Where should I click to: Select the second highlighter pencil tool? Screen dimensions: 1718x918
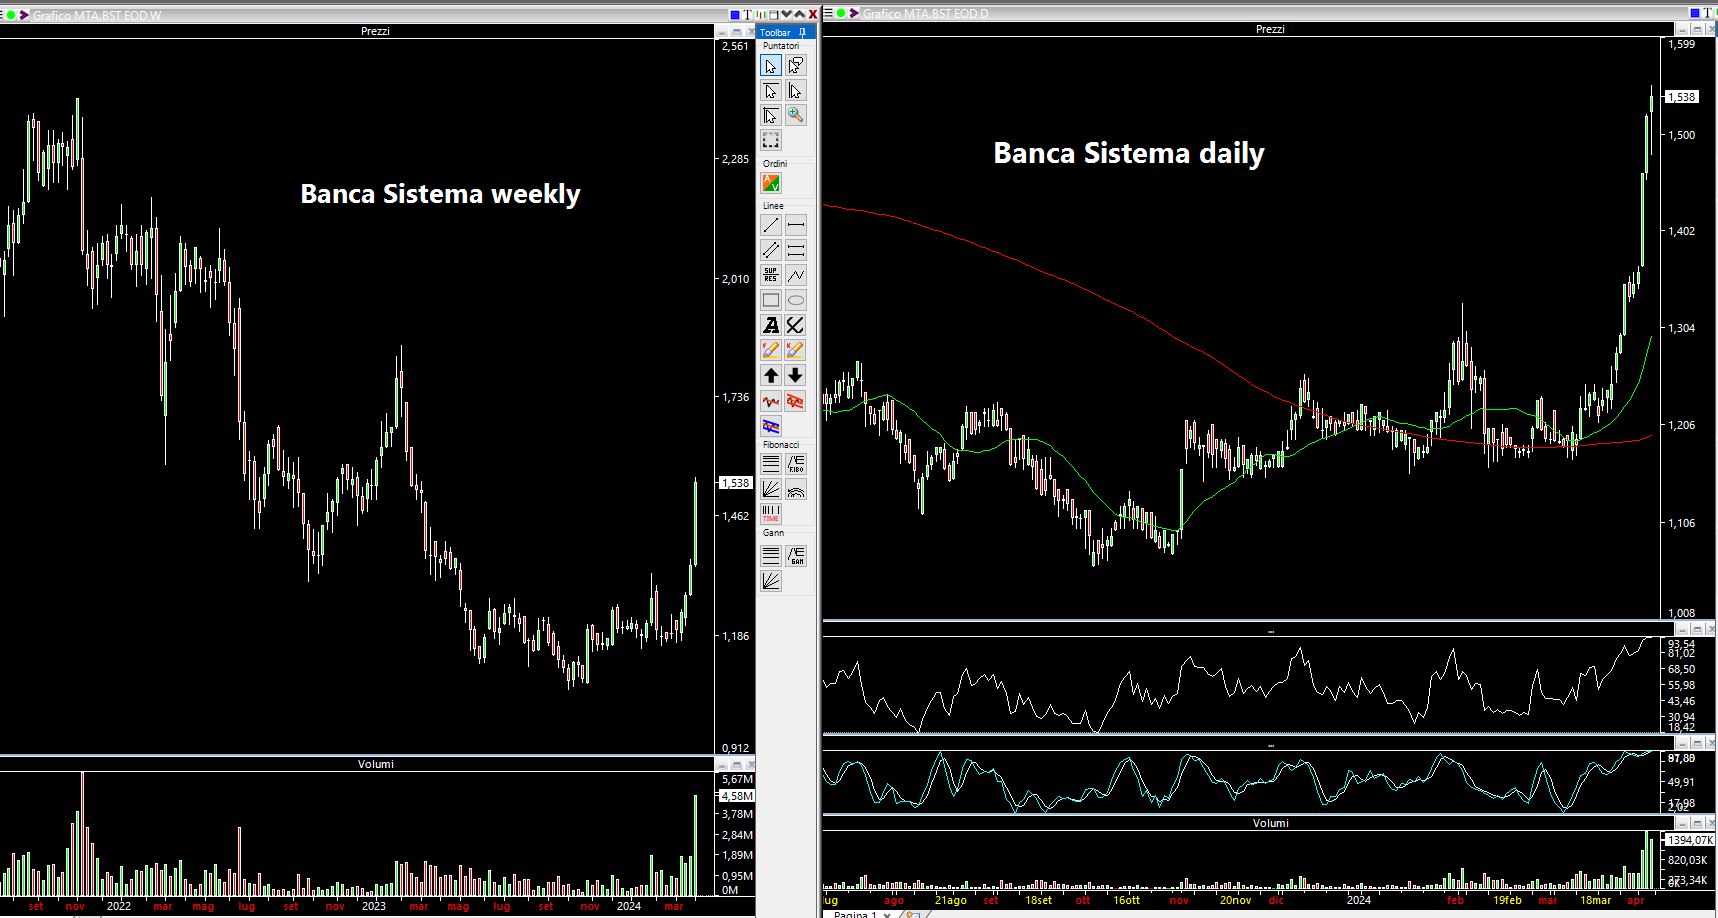click(x=795, y=350)
